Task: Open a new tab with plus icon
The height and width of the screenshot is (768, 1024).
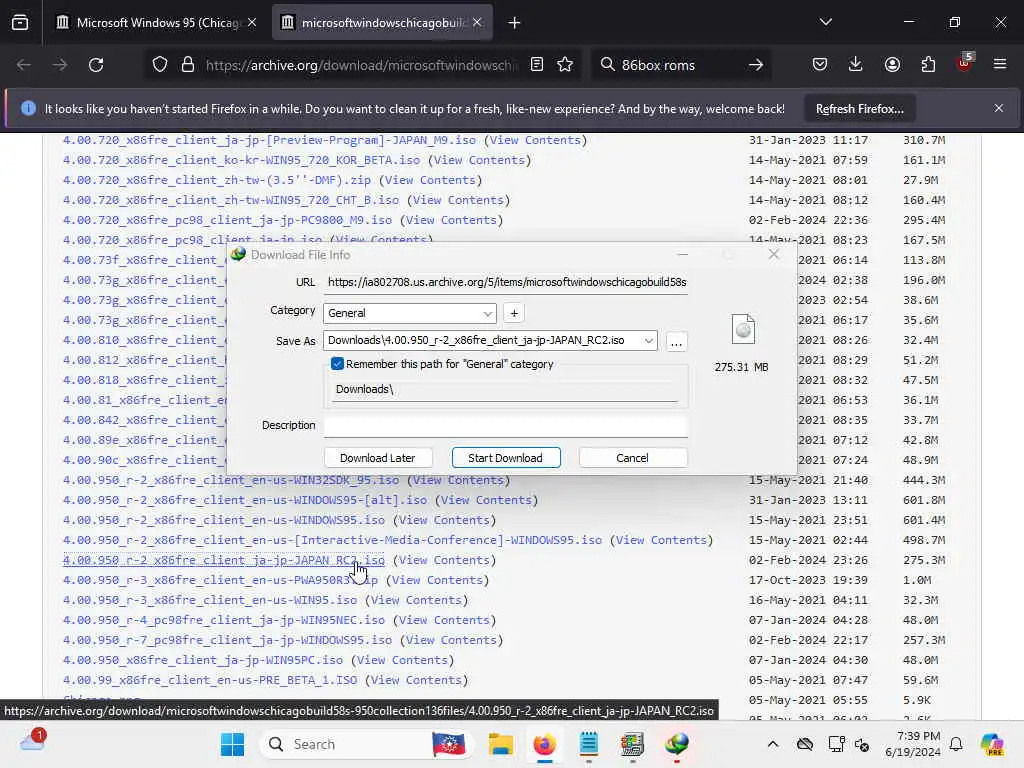Action: pos(515,23)
